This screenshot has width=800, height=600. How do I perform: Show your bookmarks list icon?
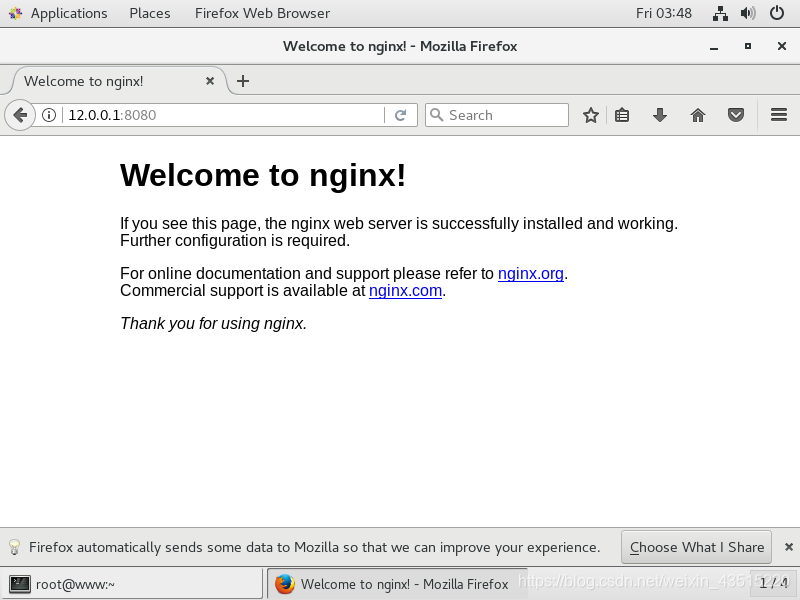pyautogui.click(x=622, y=115)
